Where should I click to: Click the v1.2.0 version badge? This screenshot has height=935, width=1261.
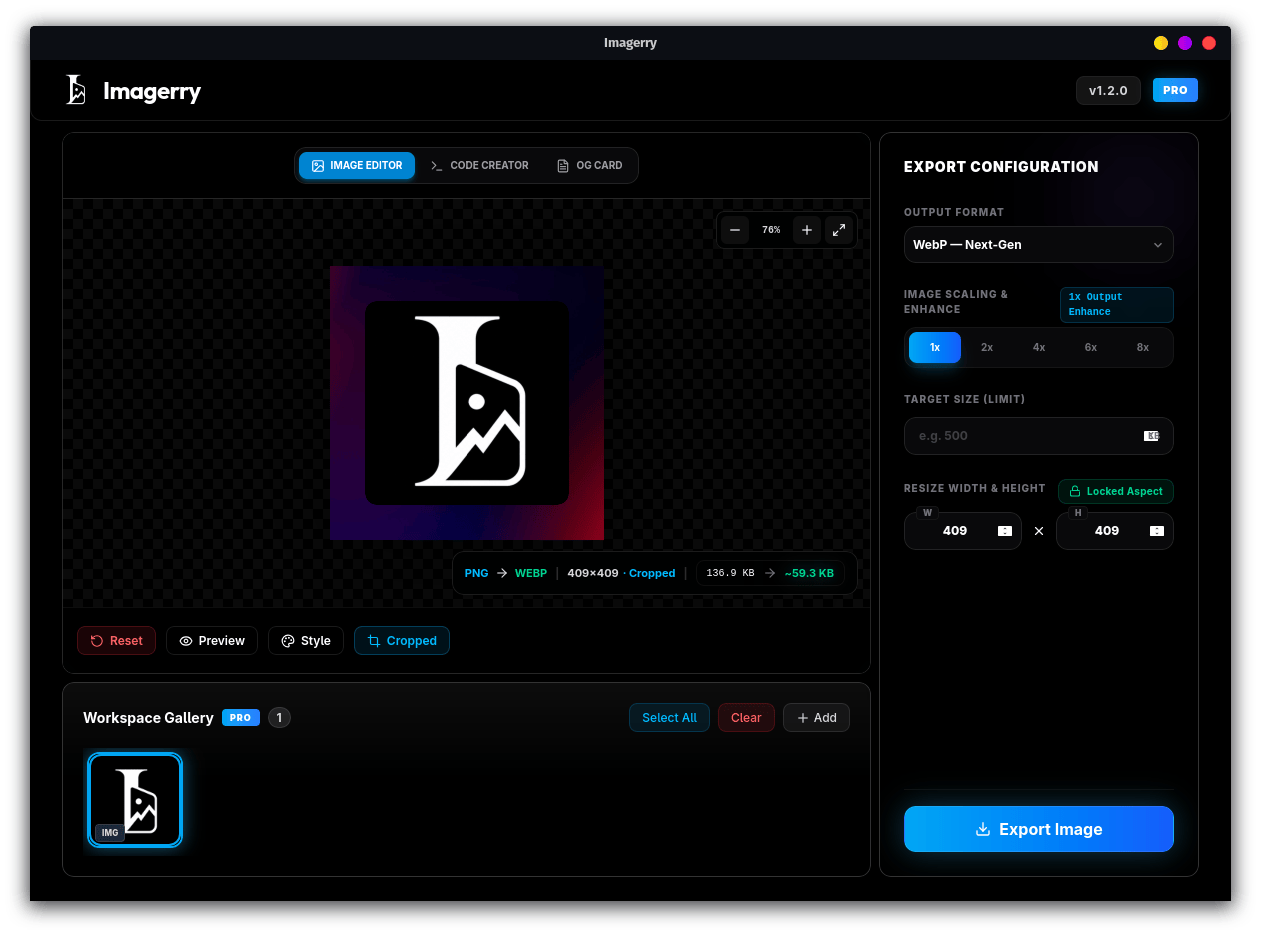(1108, 90)
